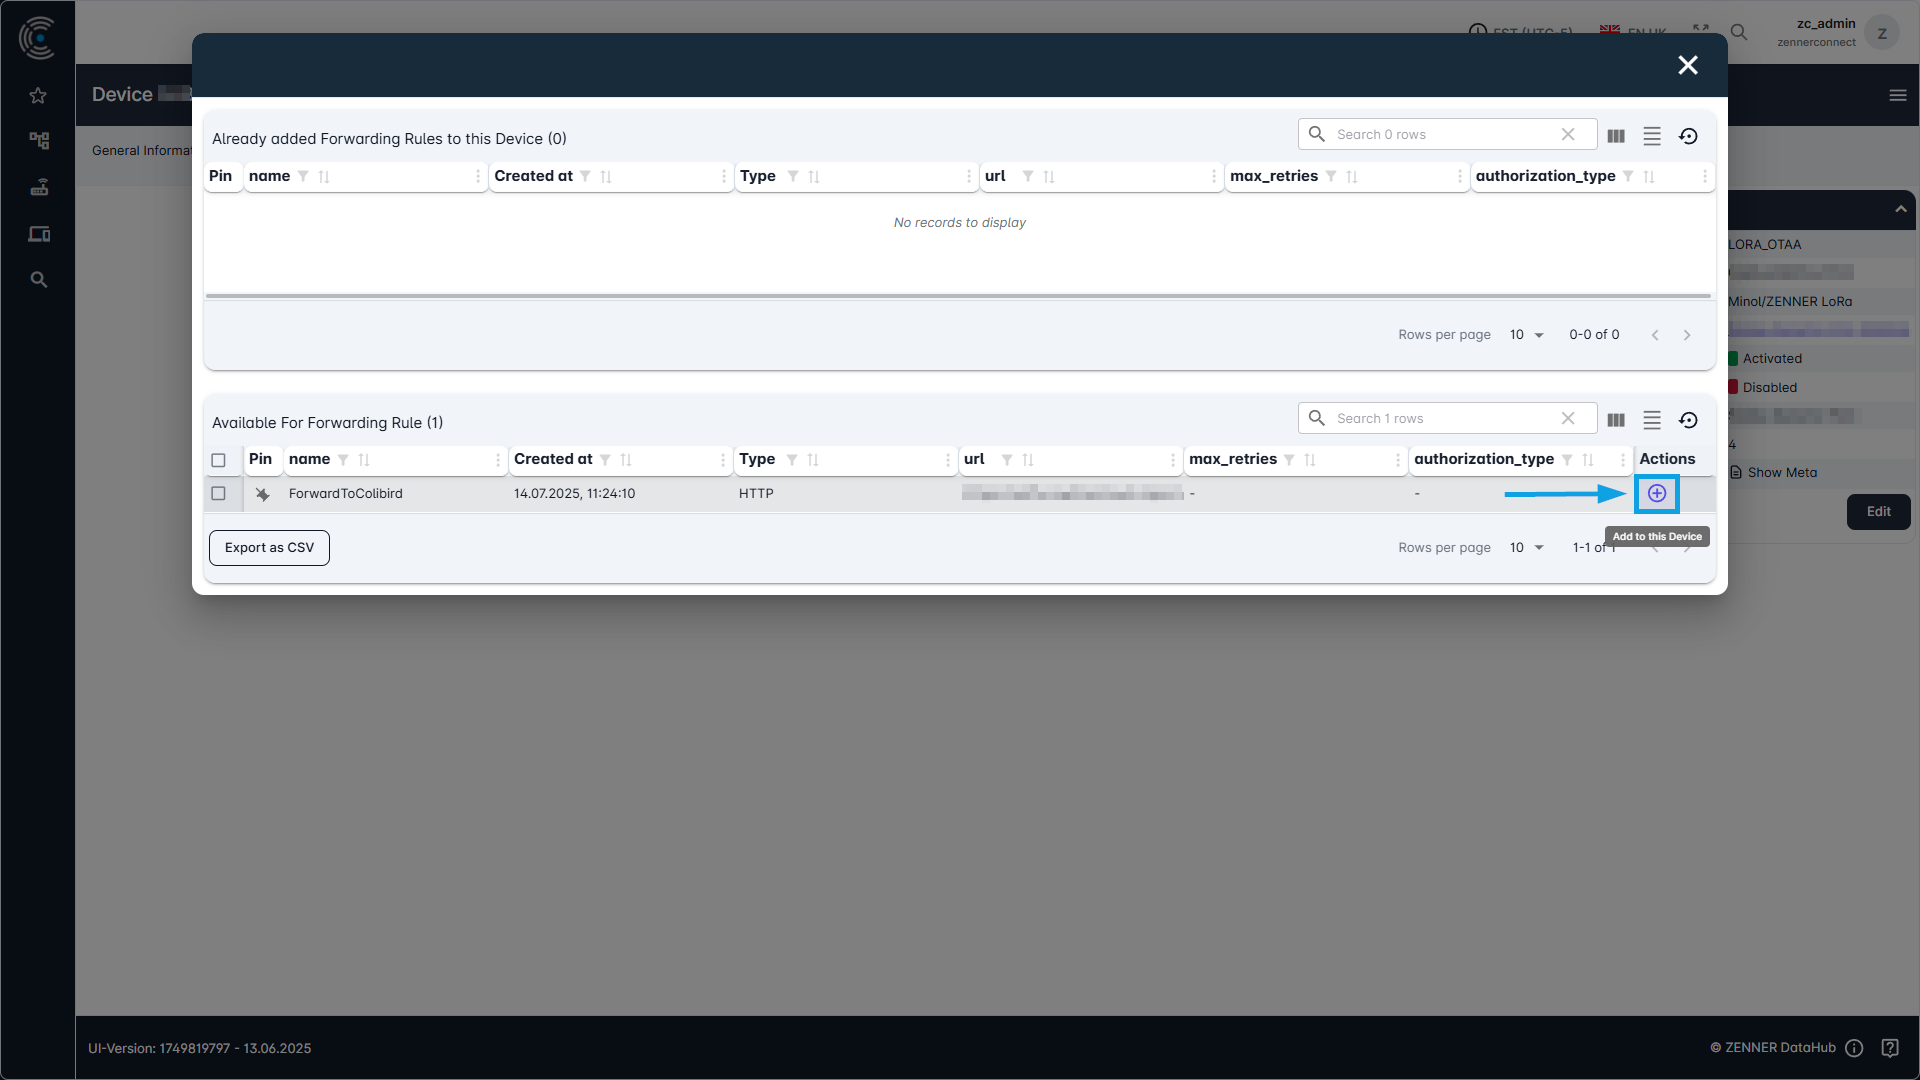The image size is (1920, 1080).
Task: Open the Rows per page dropdown showing 10
Action: [x=1527, y=547]
